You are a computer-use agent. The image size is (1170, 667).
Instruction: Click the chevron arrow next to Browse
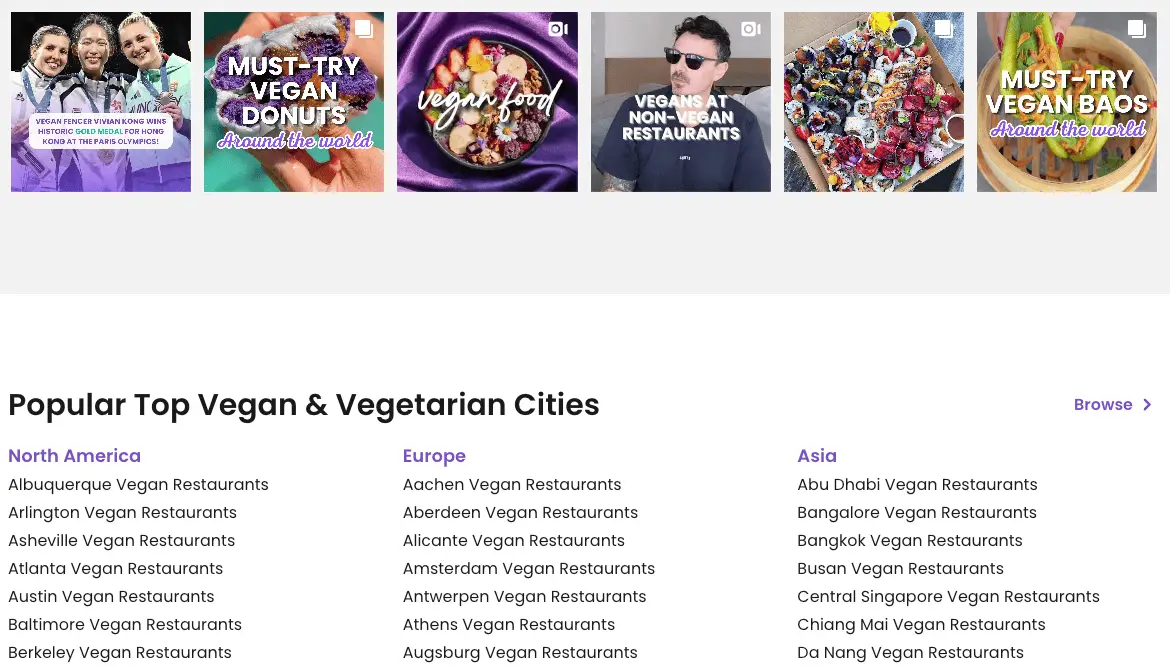1147,405
